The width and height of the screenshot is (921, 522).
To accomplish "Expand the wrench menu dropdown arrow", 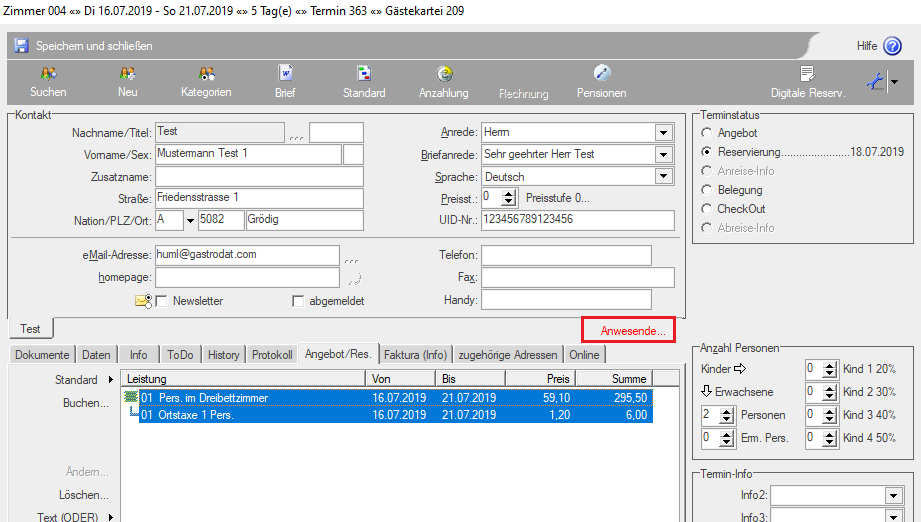I will coord(895,82).
